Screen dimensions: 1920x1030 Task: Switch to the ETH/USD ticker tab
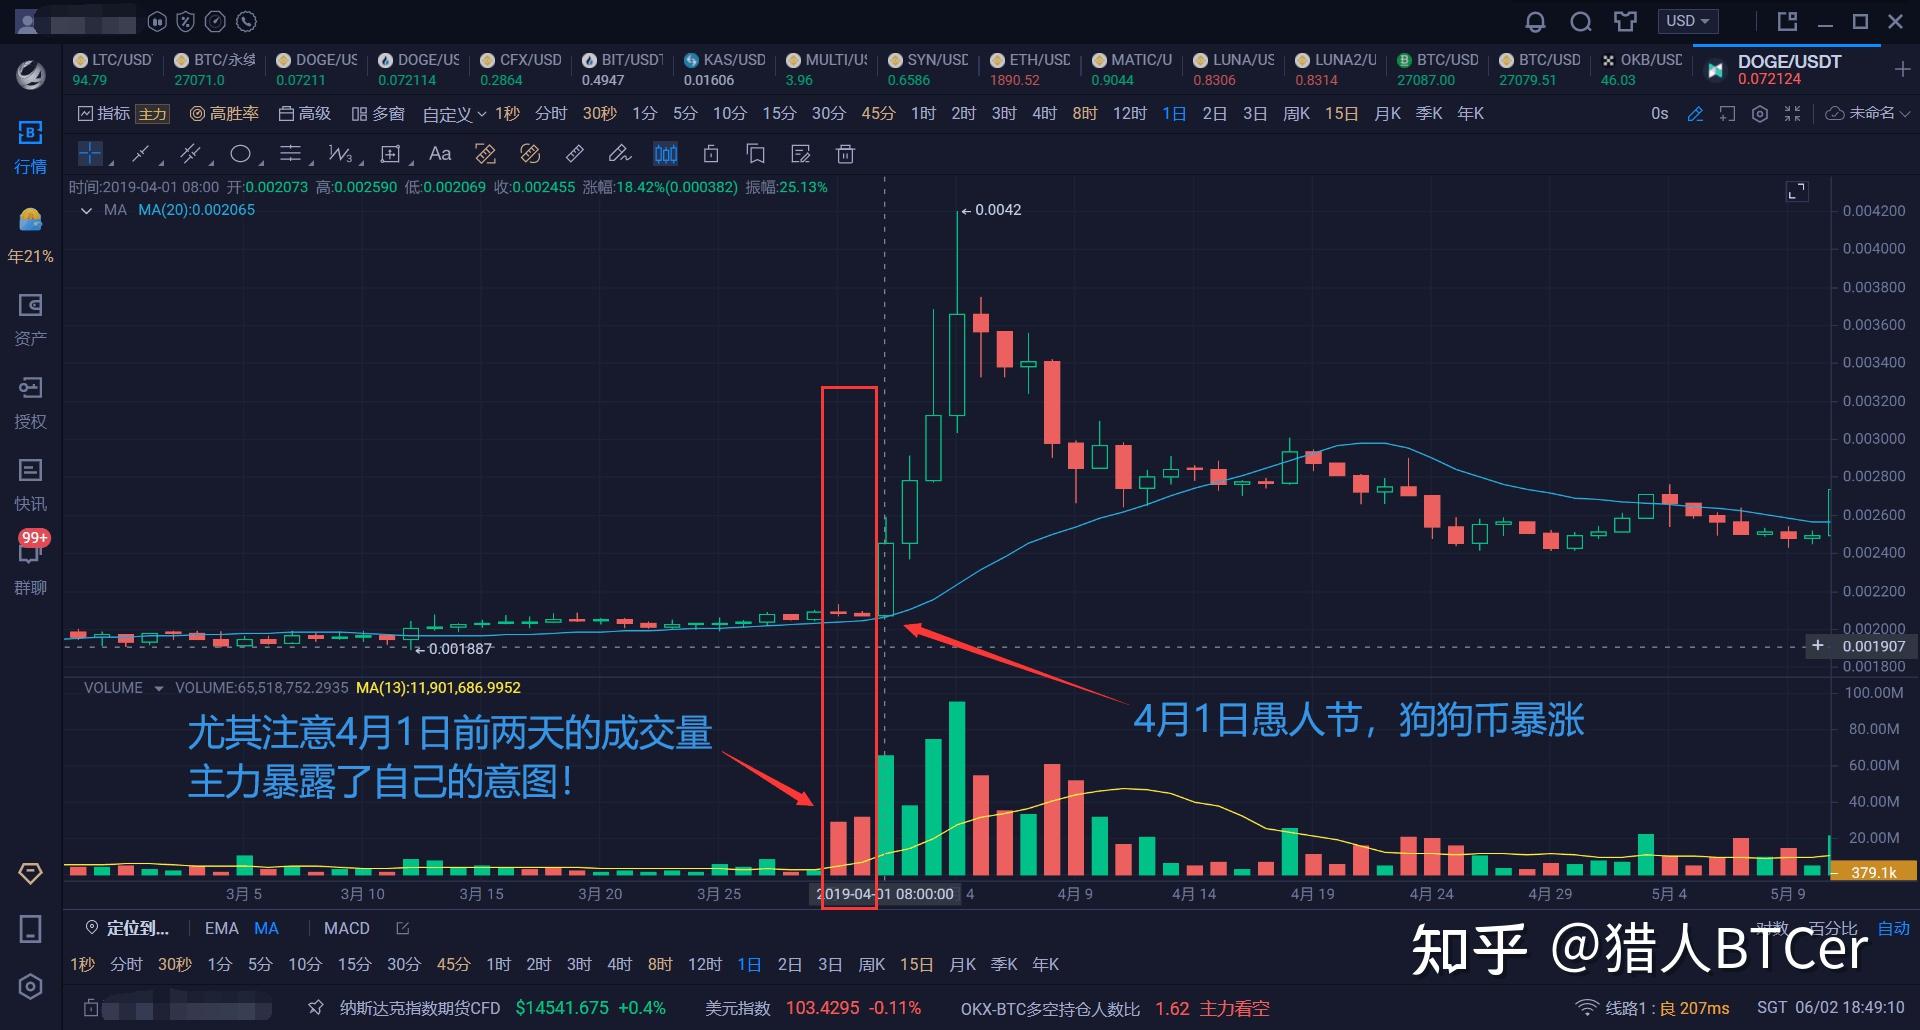click(x=1030, y=69)
